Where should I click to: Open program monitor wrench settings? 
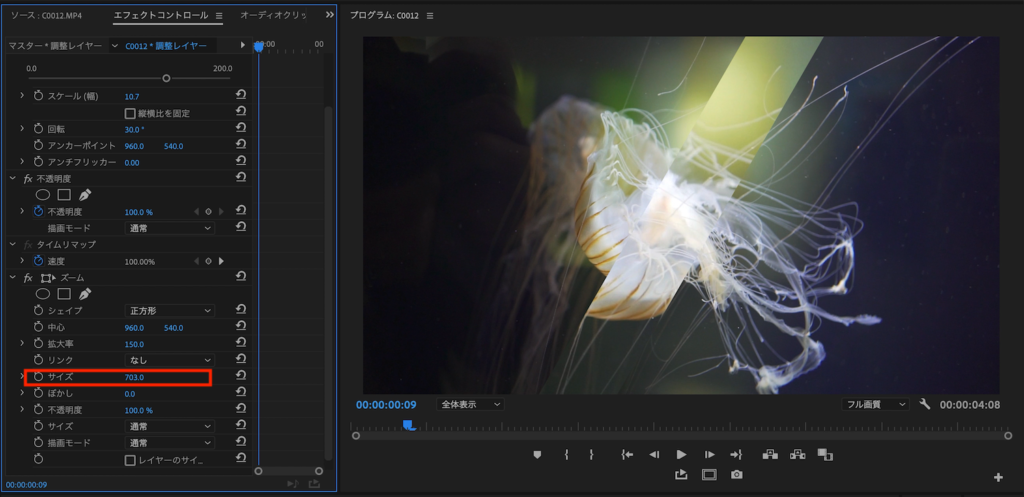click(x=924, y=404)
